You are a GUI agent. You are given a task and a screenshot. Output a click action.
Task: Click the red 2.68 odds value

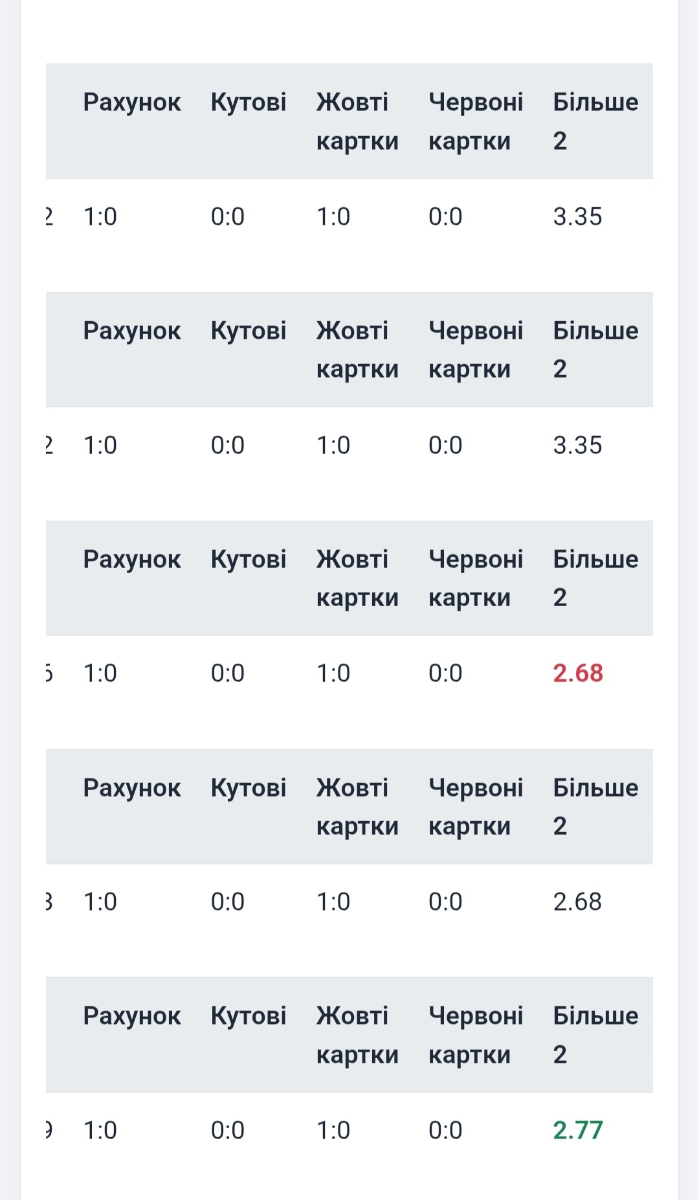pyautogui.click(x=578, y=673)
